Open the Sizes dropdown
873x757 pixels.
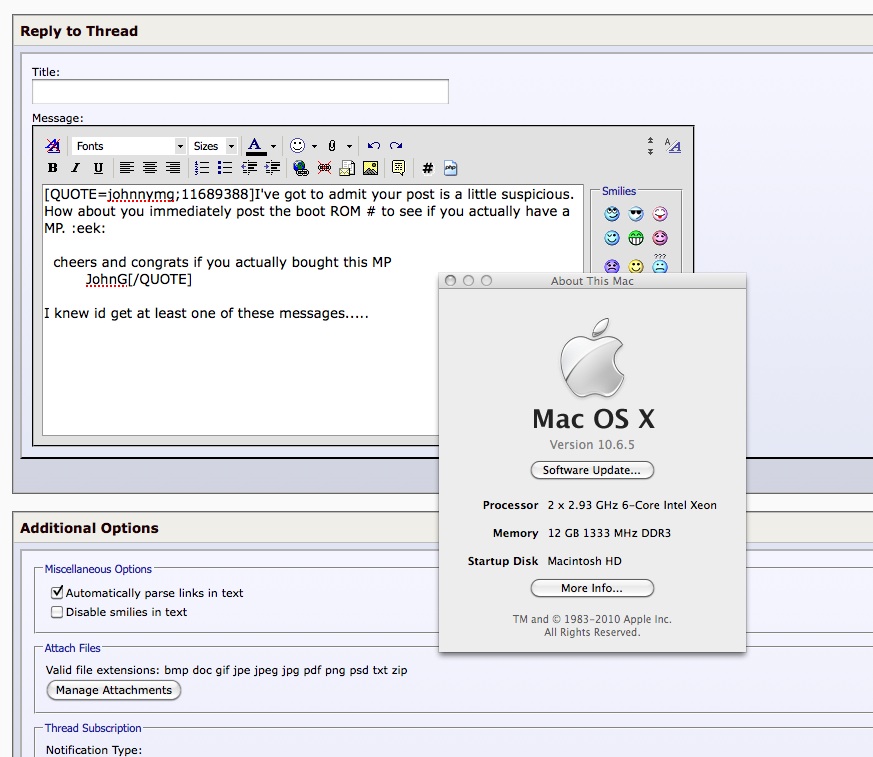click(214, 146)
